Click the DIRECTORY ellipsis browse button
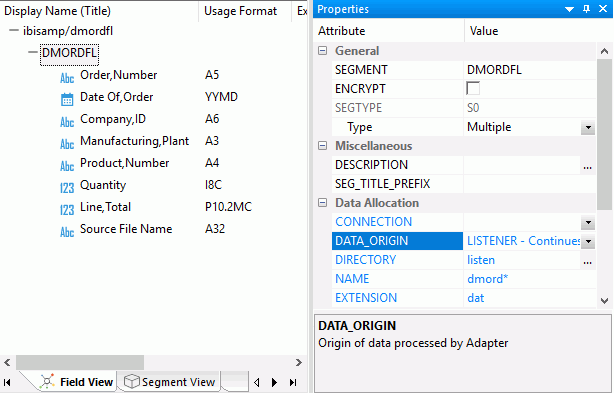The width and height of the screenshot is (614, 393). click(587, 261)
